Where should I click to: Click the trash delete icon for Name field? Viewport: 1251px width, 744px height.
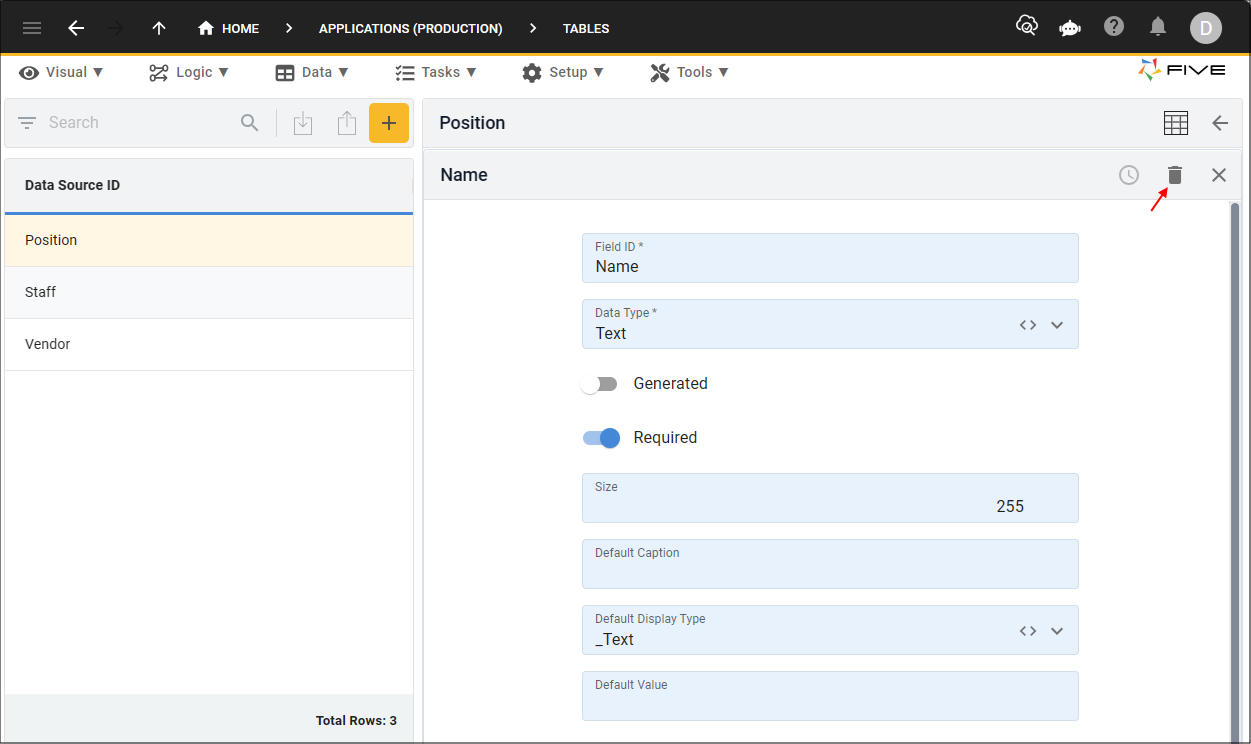(x=1175, y=175)
